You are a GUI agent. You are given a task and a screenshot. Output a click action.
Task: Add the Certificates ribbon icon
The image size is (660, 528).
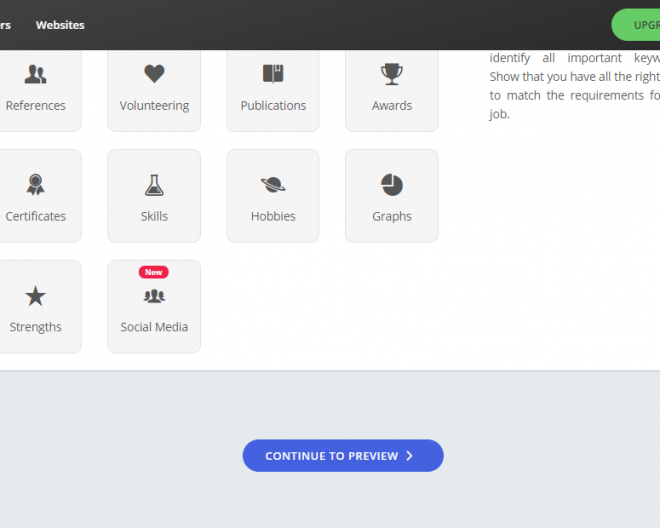35,184
